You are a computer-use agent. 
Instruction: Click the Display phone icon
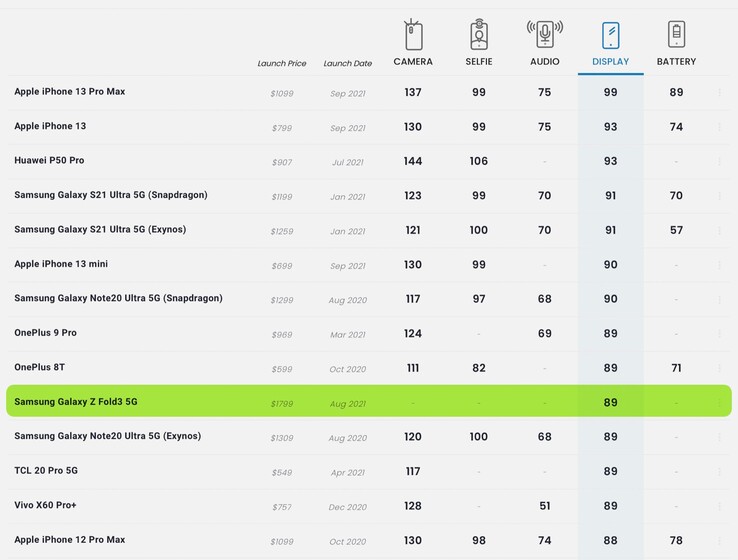pyautogui.click(x=610, y=35)
